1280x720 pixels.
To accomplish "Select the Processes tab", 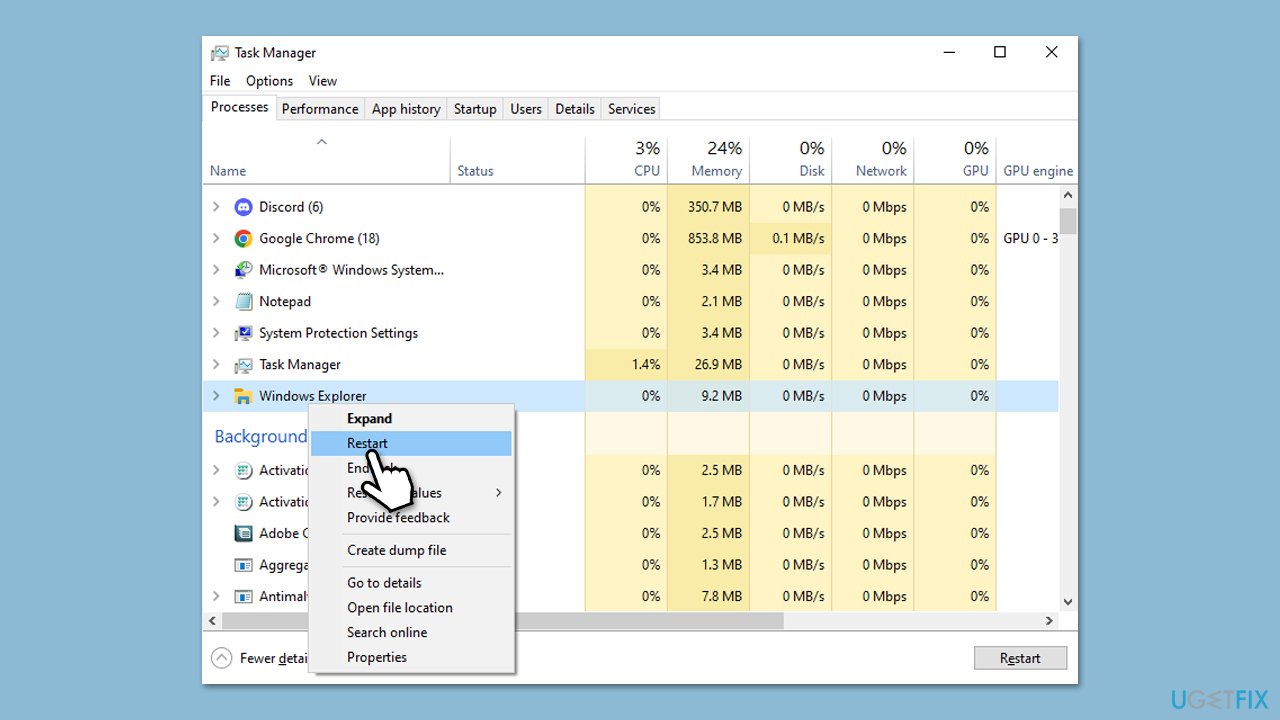I will (240, 107).
